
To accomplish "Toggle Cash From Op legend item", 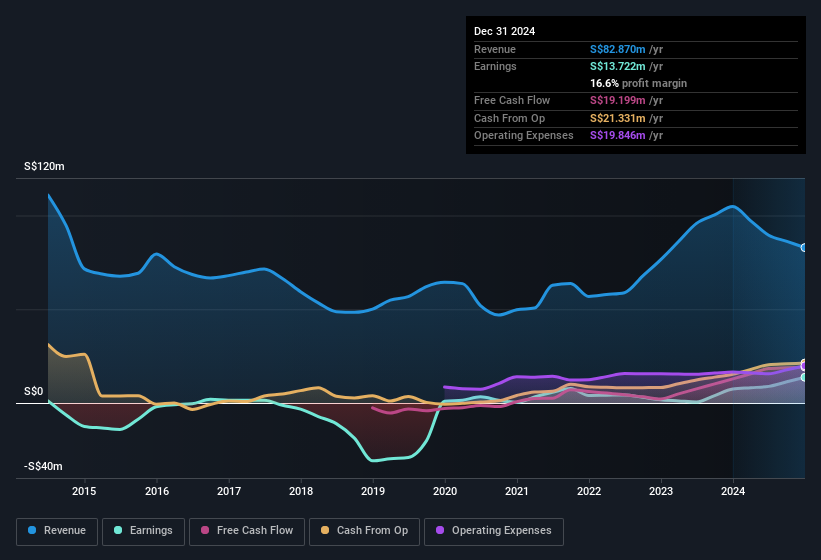I will [362, 531].
